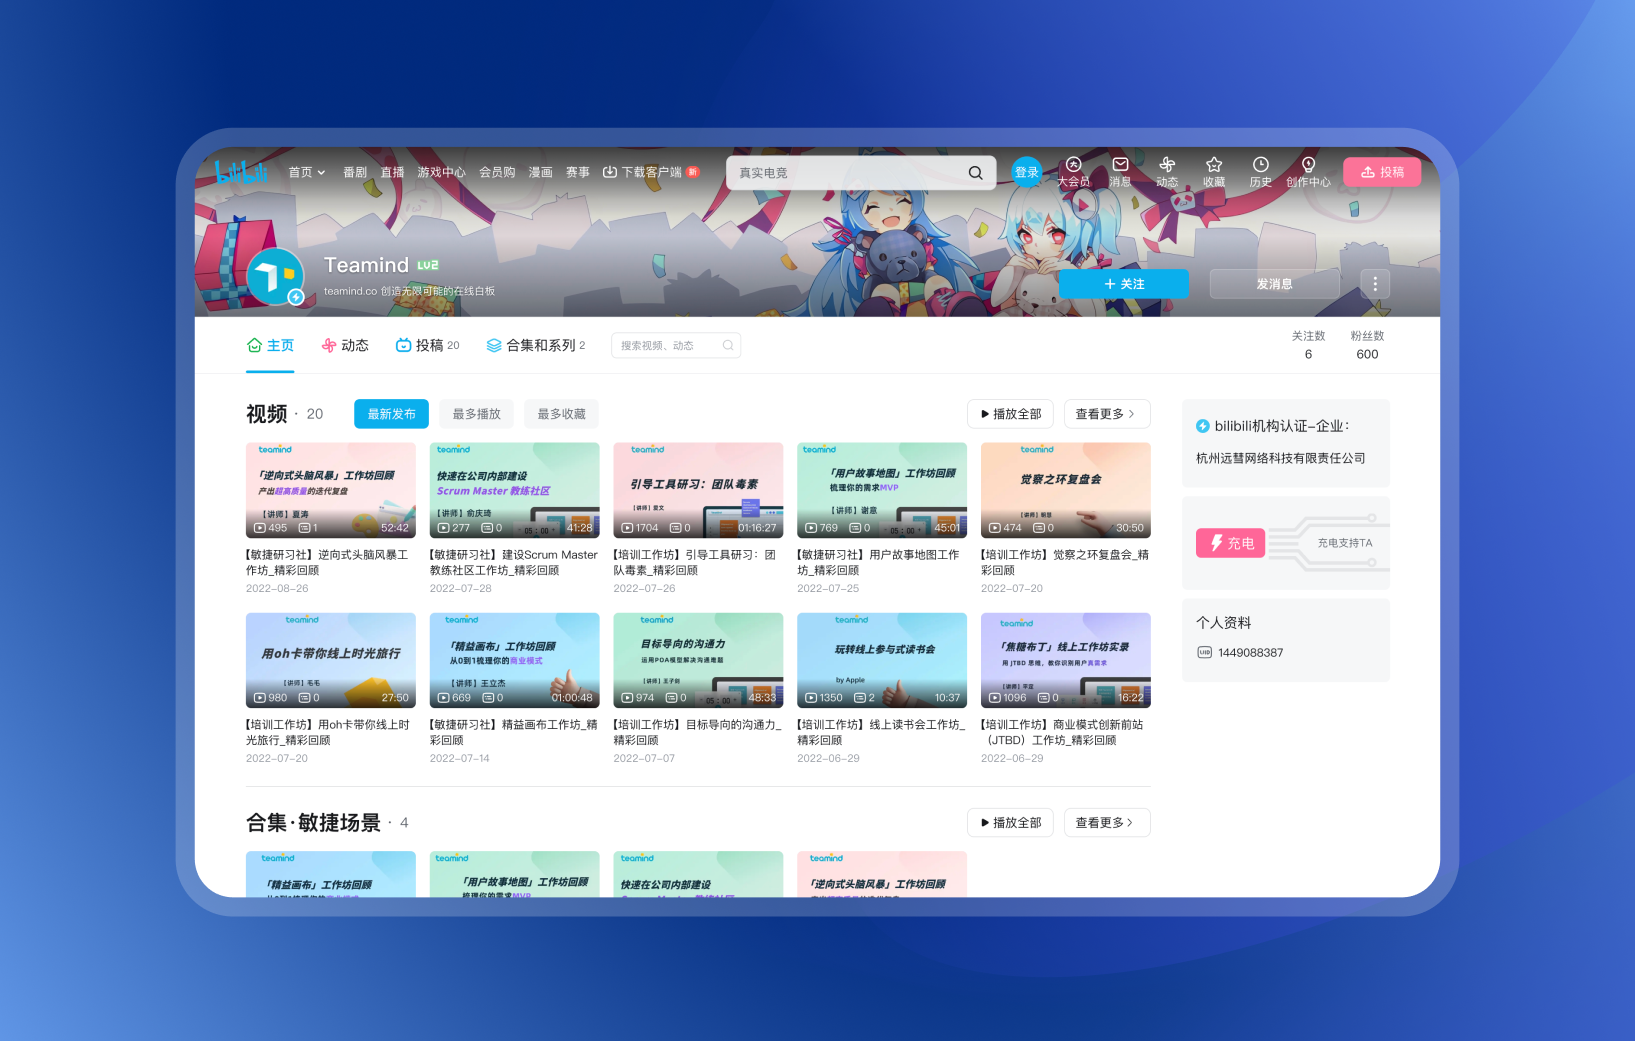Click the 充电支持TA label
The height and width of the screenshot is (1042, 1635).
click(1345, 543)
